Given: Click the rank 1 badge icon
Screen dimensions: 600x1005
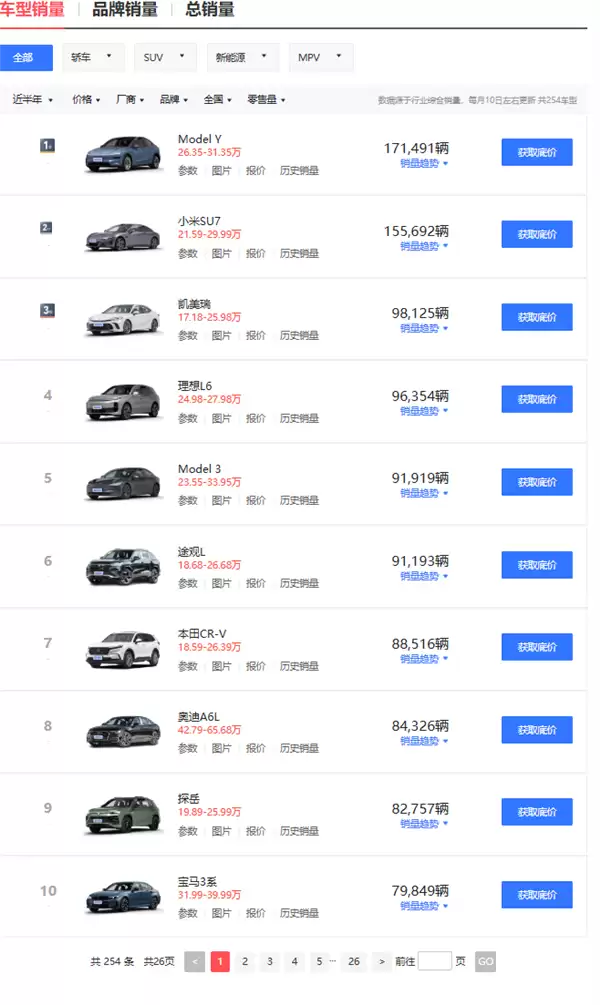Looking at the screenshot, I should [47, 146].
